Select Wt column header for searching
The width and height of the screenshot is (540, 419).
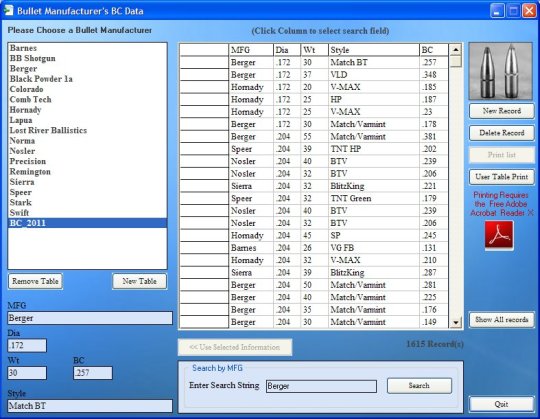click(x=314, y=50)
